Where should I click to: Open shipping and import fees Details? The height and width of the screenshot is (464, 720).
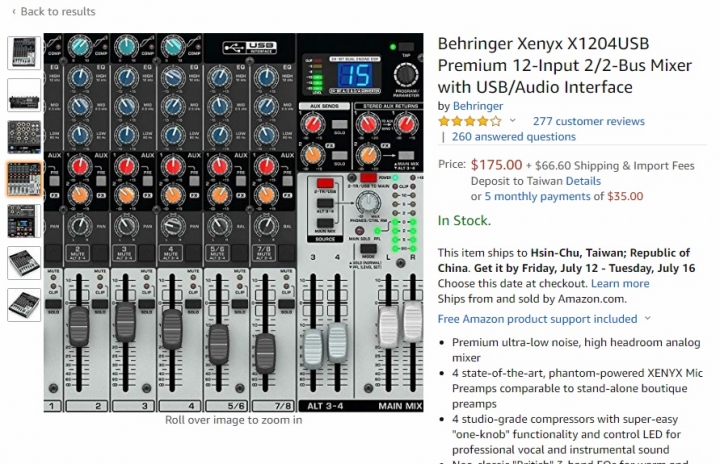583,181
